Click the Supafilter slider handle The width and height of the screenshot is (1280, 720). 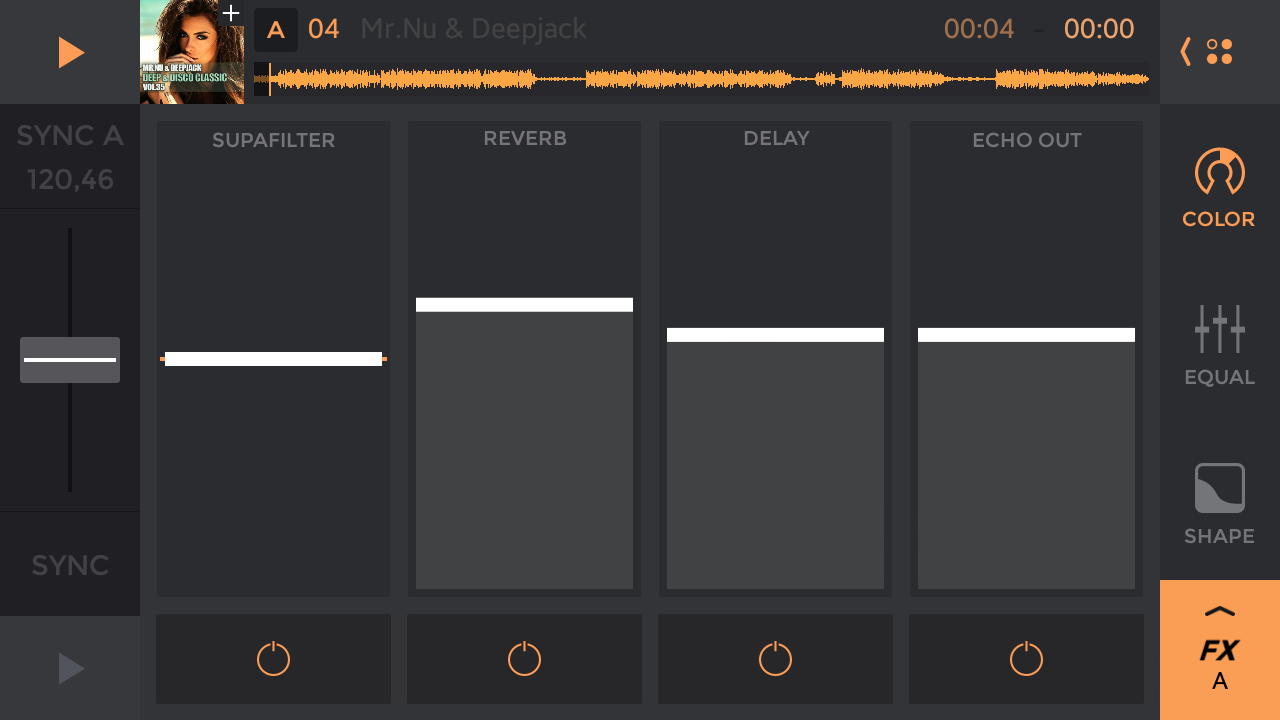[273, 359]
